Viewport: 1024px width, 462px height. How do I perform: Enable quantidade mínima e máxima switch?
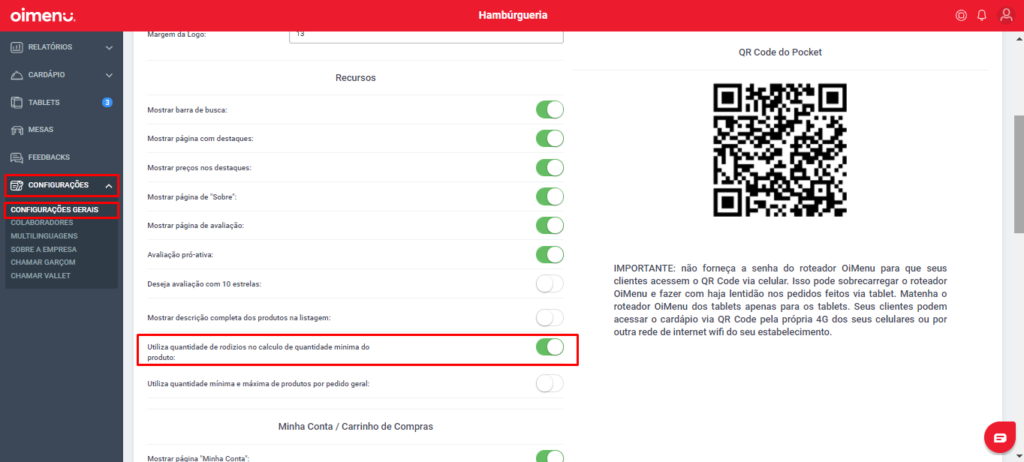click(549, 384)
